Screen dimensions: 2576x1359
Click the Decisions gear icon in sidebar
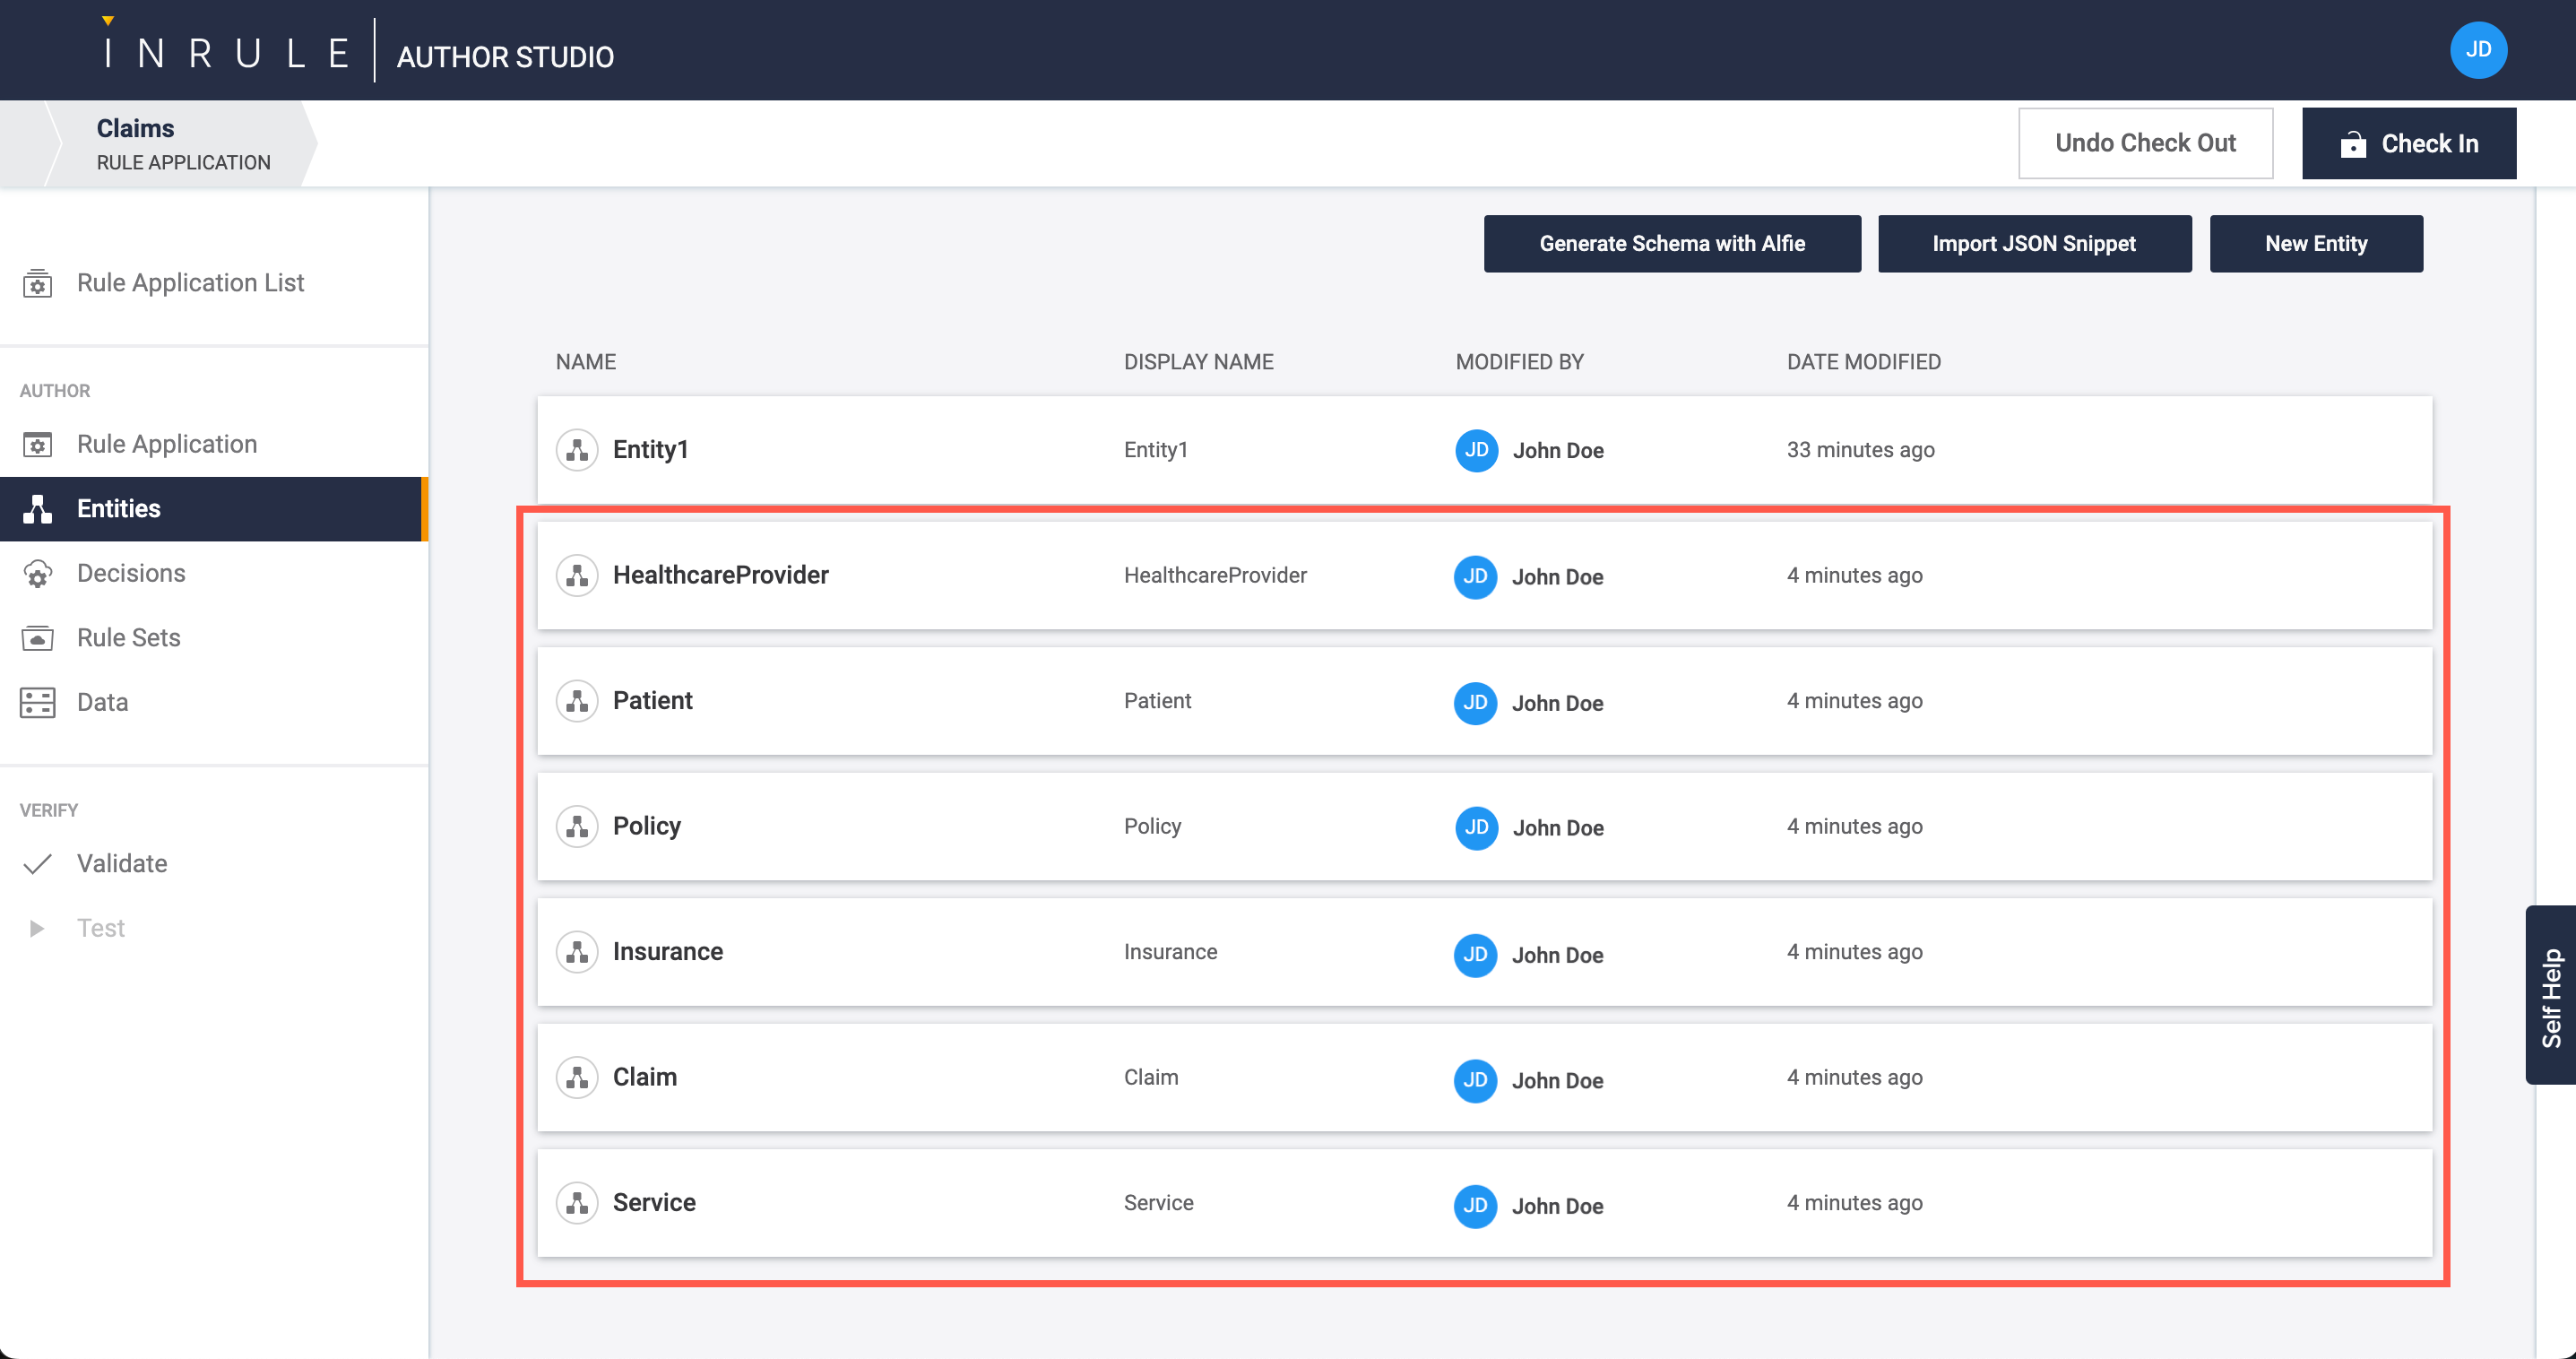pos(38,574)
